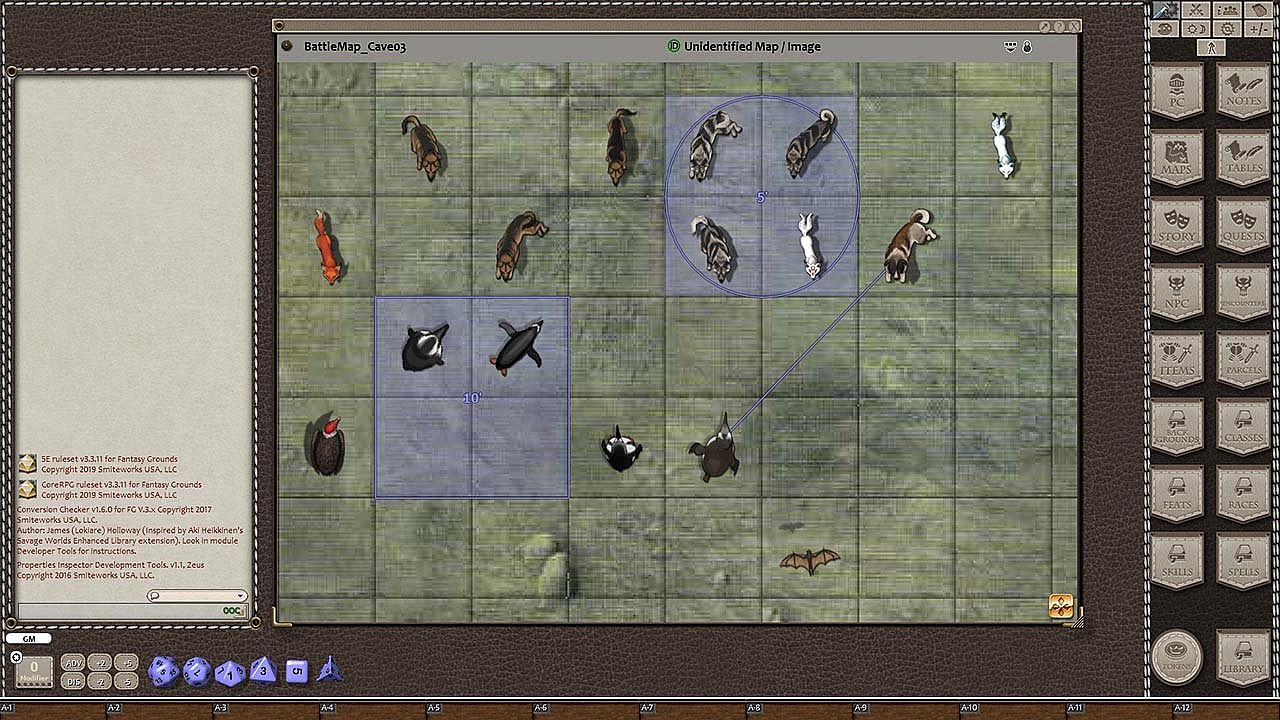Click the asterisk button above the Modifier box

tap(16, 657)
